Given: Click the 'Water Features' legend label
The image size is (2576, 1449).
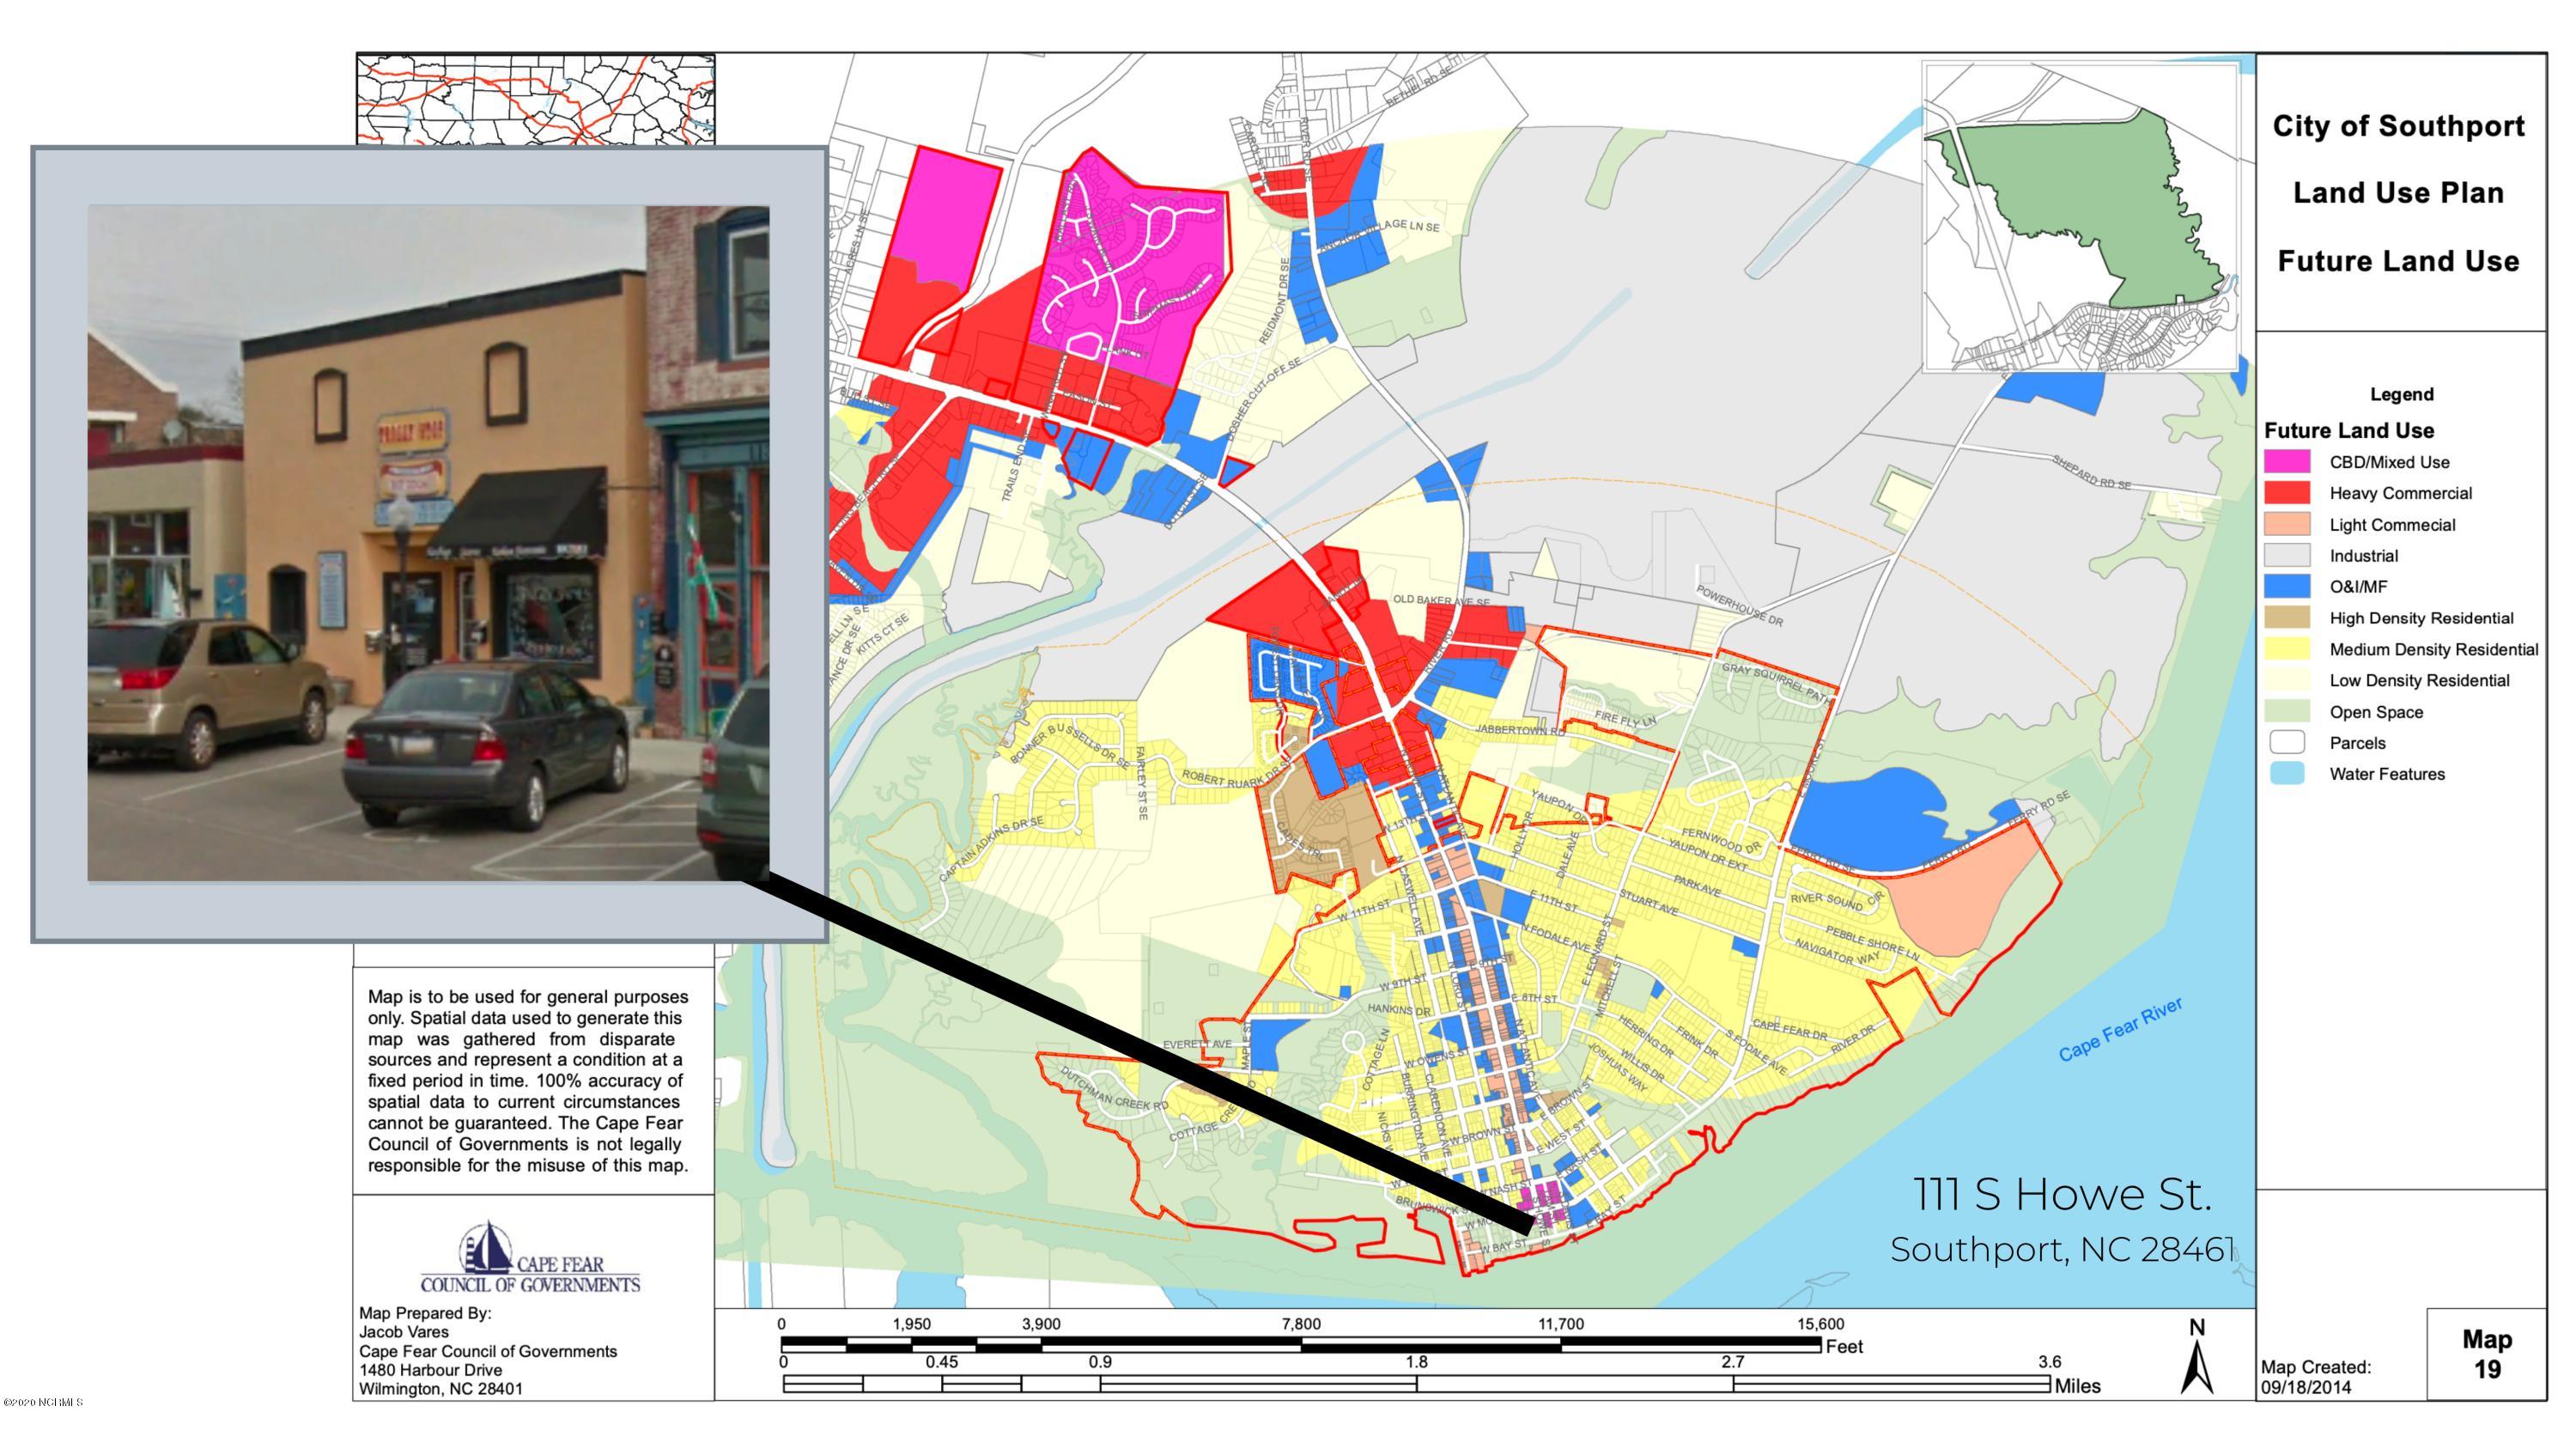Looking at the screenshot, I should pyautogui.click(x=2387, y=774).
